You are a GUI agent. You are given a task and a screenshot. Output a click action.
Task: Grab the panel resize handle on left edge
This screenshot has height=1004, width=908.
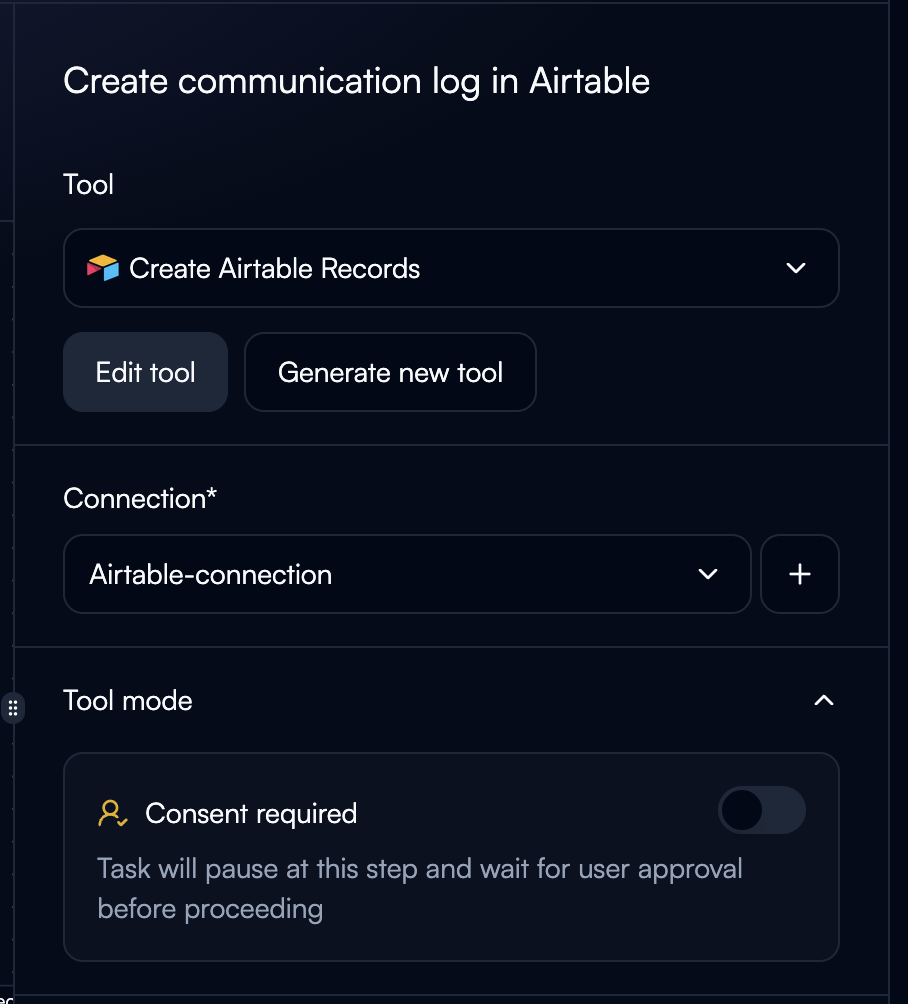pos(13,708)
